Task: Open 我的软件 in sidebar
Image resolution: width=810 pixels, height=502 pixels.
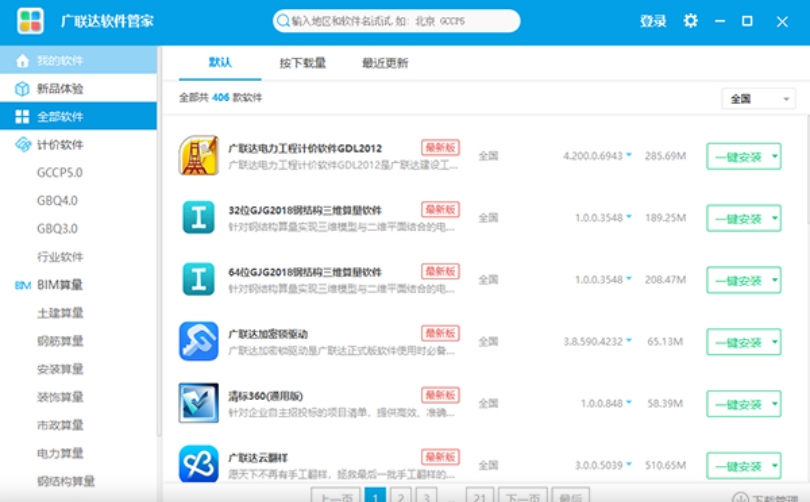Action: click(79, 60)
